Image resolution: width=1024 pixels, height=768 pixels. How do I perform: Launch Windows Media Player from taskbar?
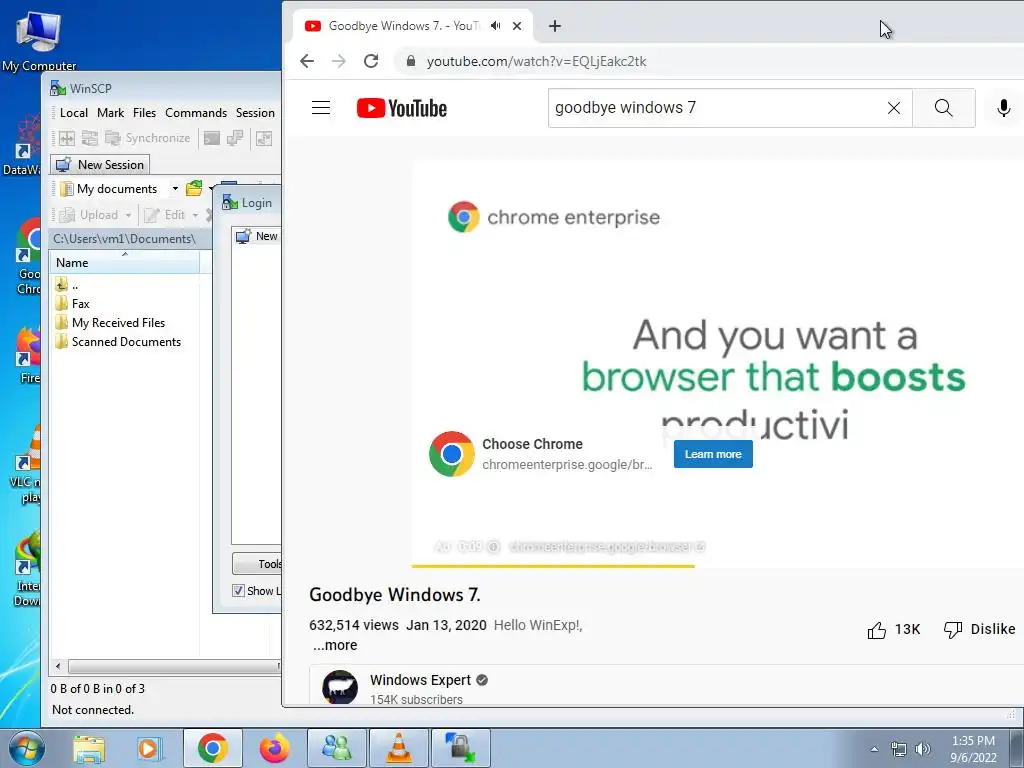(149, 748)
